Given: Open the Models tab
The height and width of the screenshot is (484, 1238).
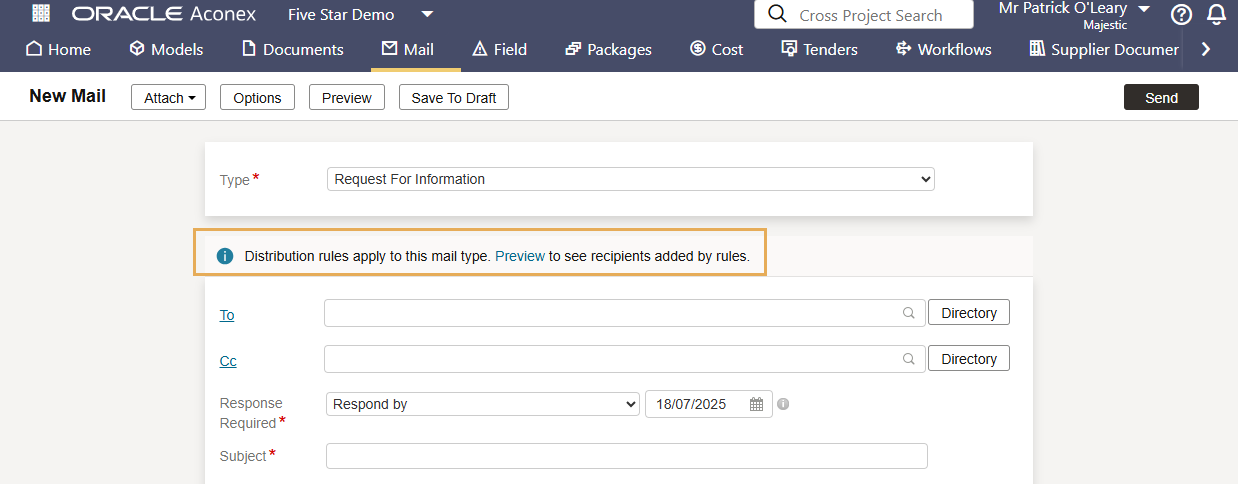Looking at the screenshot, I should tap(166, 49).
